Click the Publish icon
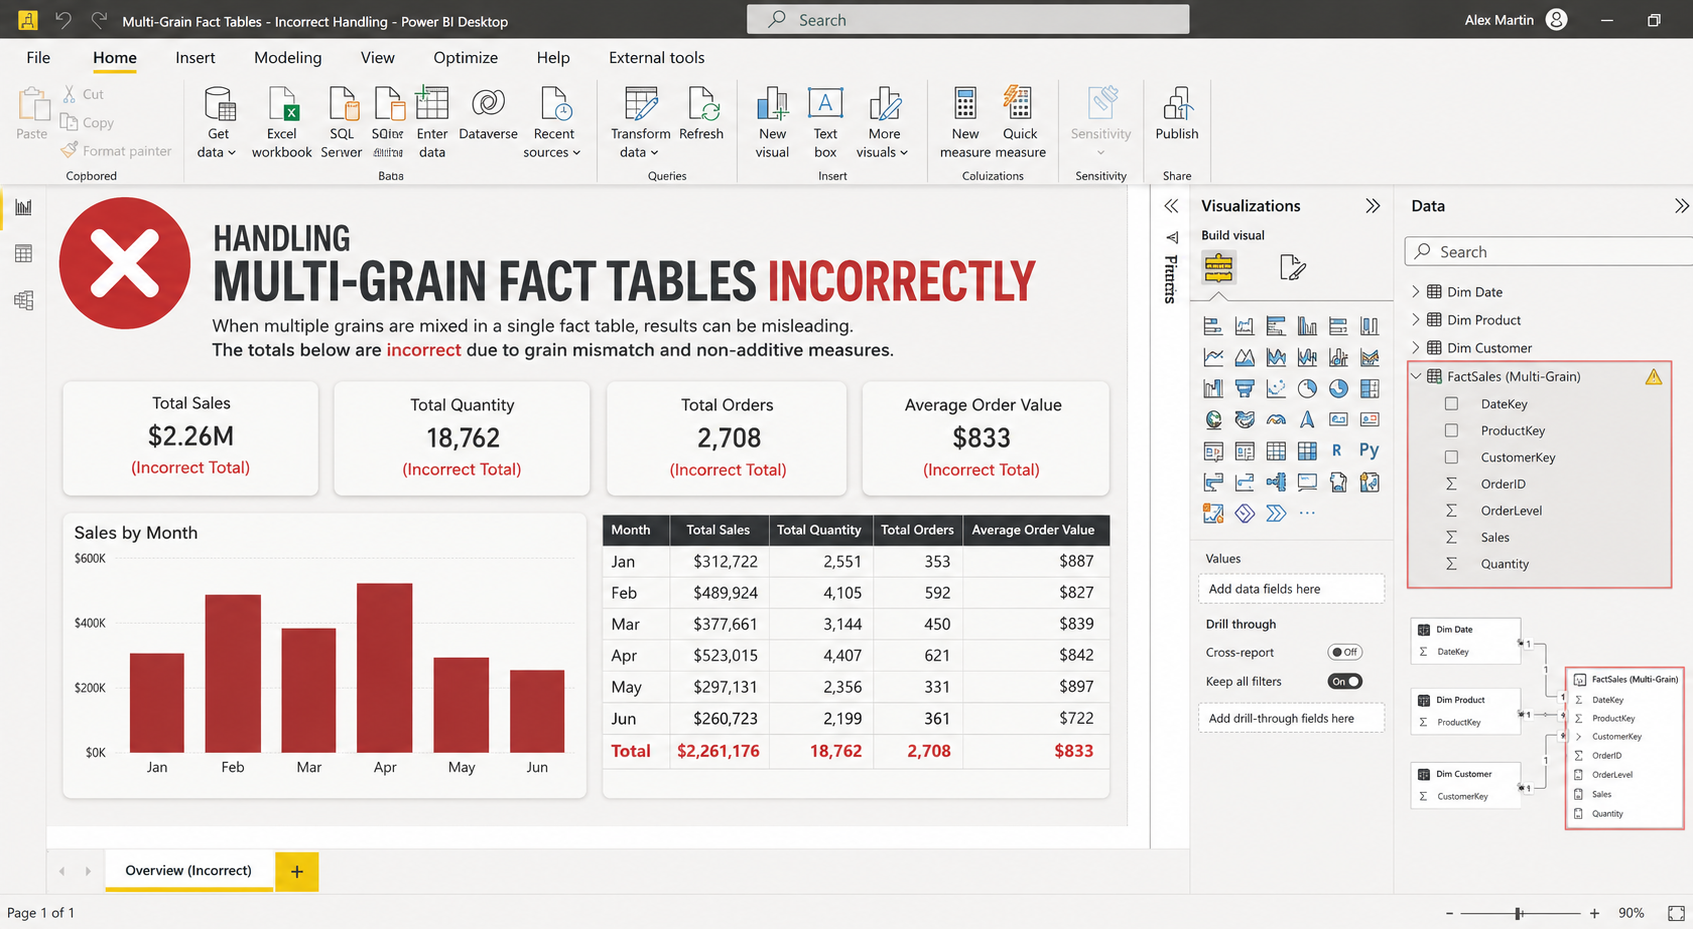 coord(1177,104)
